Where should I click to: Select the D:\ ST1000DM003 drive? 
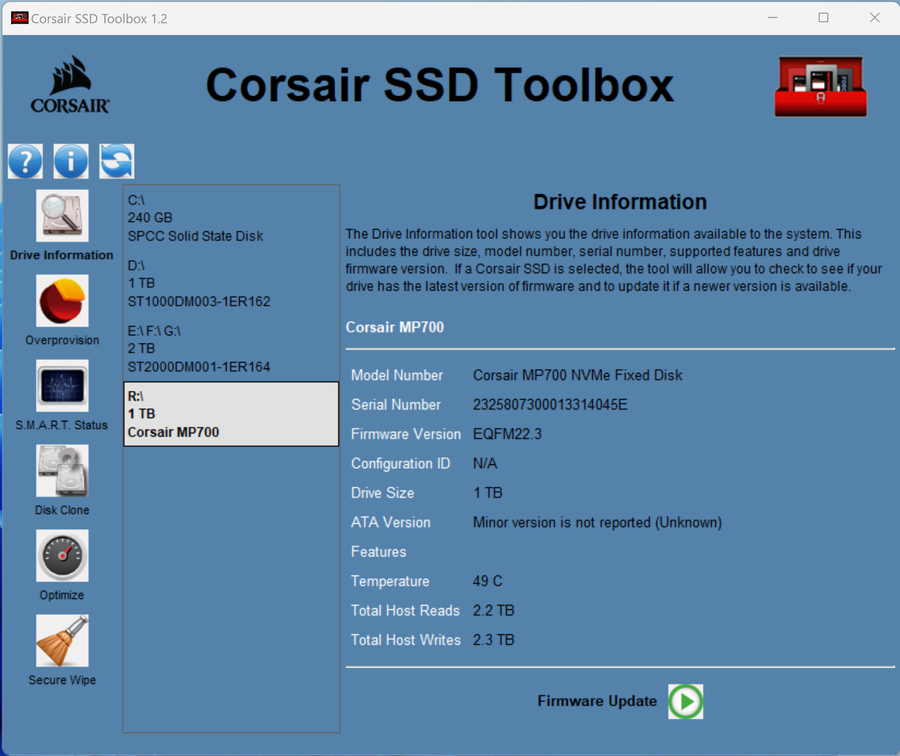click(x=231, y=284)
